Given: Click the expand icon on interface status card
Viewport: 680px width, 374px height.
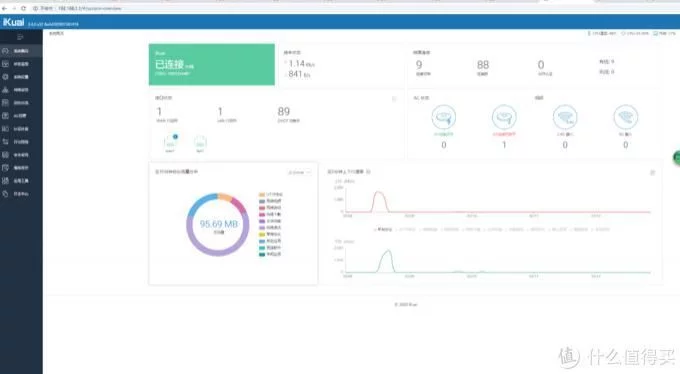Looking at the screenshot, I should click(394, 99).
